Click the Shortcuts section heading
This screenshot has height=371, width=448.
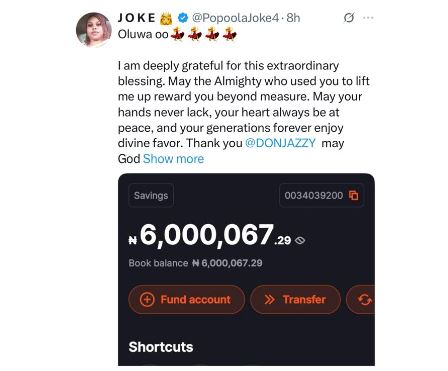[161, 347]
